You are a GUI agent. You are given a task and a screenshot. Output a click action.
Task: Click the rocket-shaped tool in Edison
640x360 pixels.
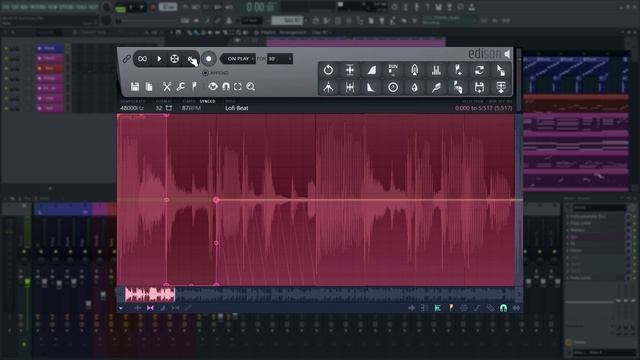[x=415, y=70]
